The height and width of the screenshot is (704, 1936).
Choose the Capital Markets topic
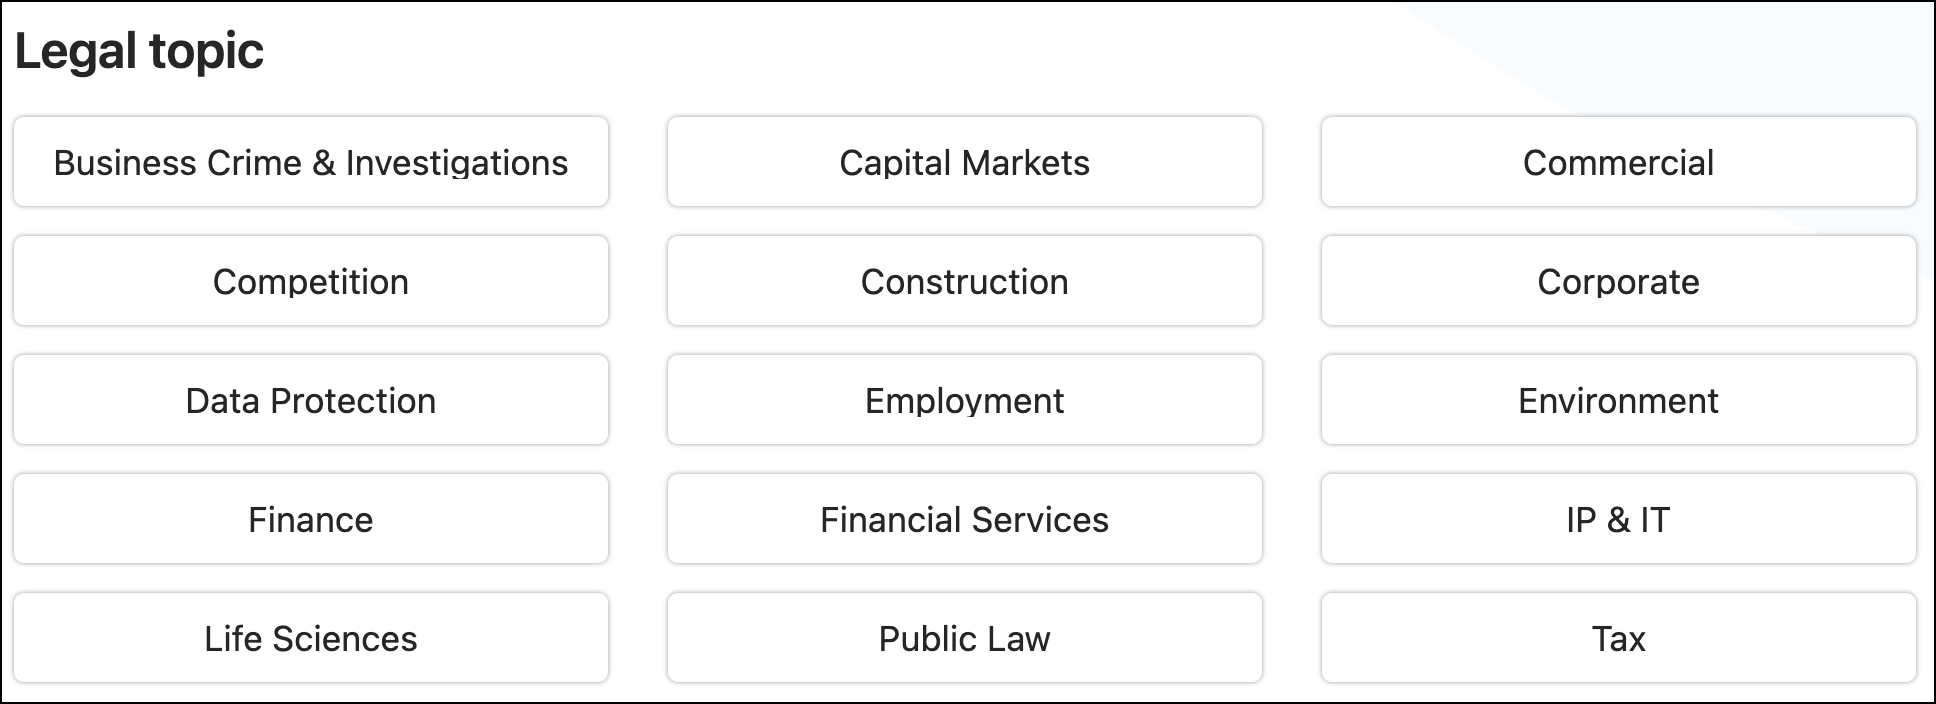click(x=964, y=162)
